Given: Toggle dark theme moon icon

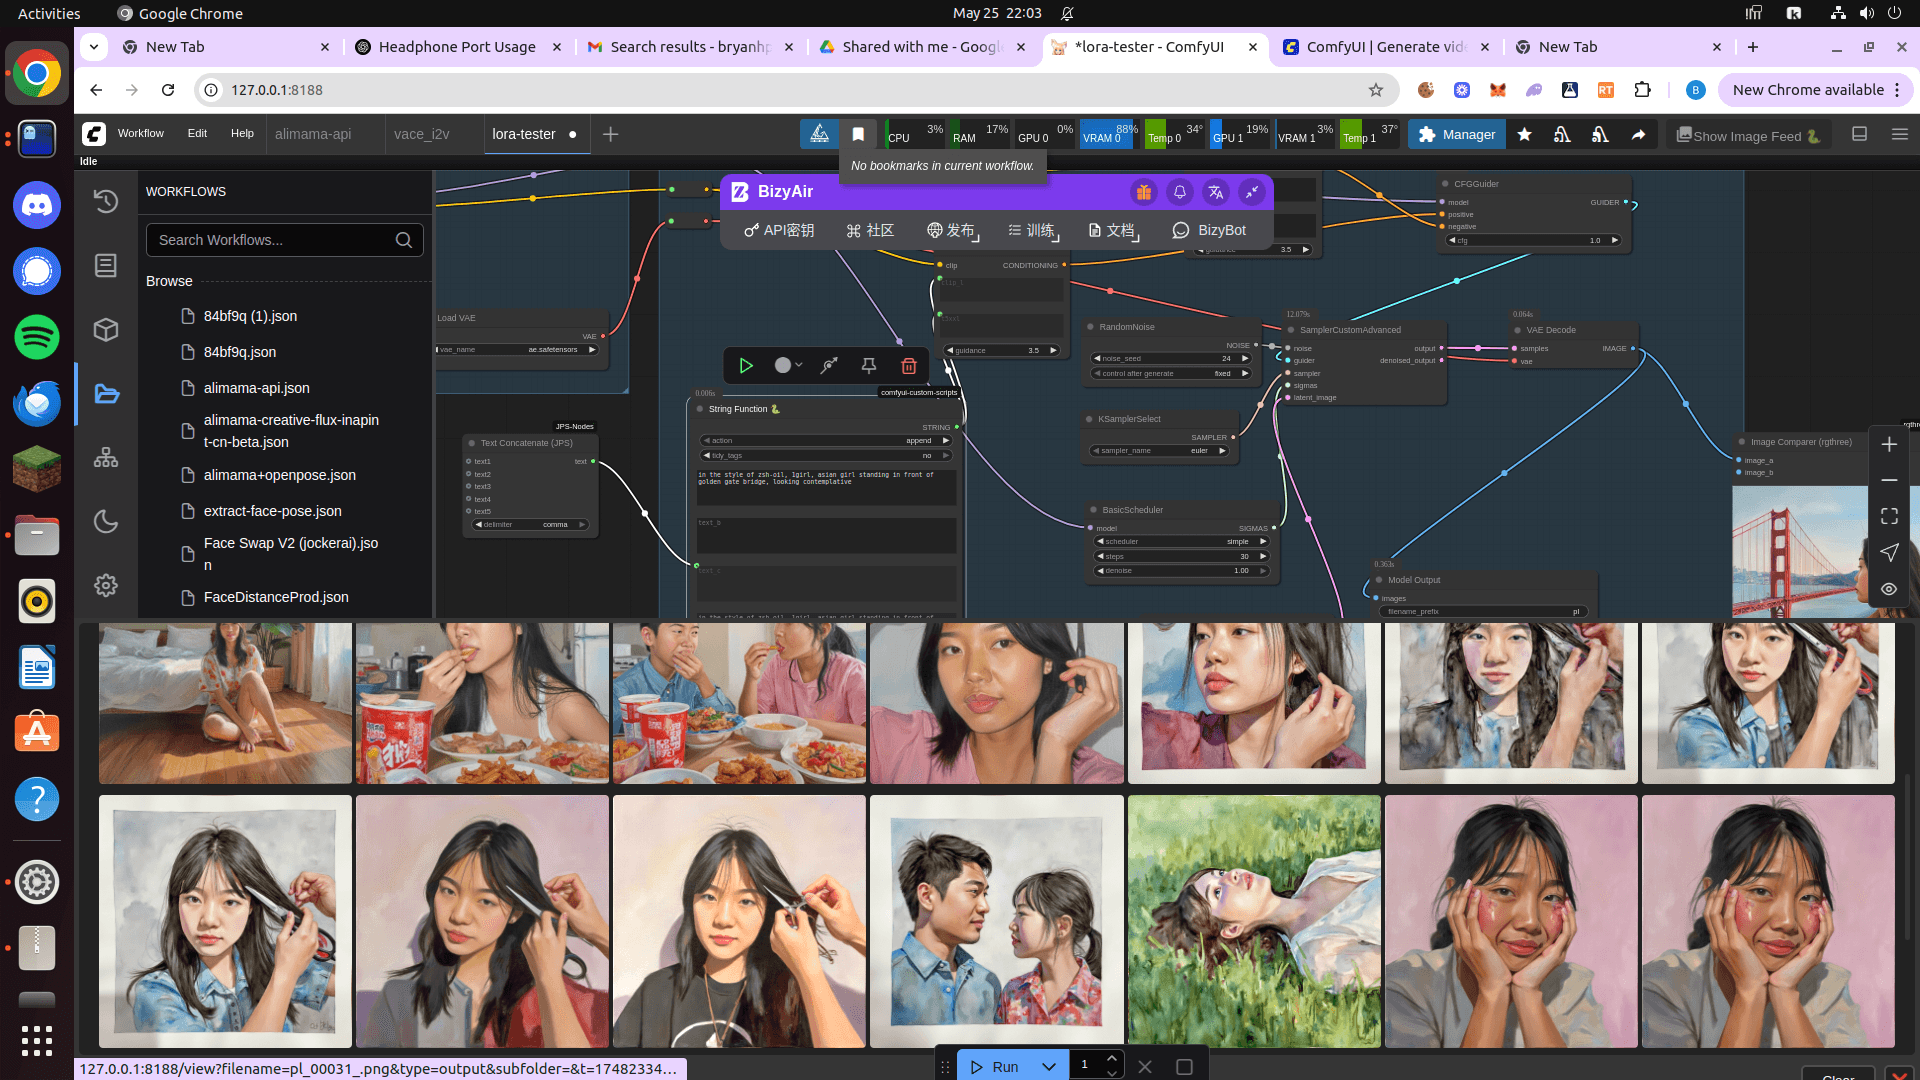Looking at the screenshot, I should pyautogui.click(x=106, y=521).
